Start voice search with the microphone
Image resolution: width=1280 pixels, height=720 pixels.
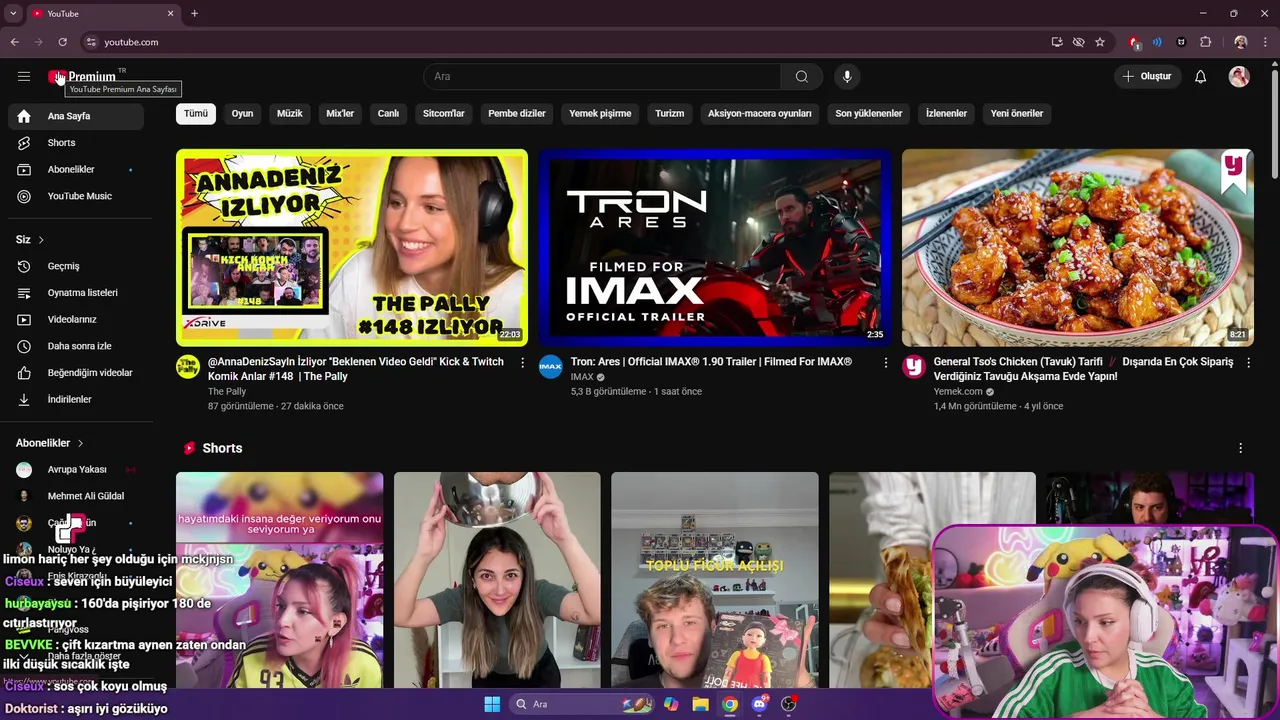pyautogui.click(x=847, y=76)
